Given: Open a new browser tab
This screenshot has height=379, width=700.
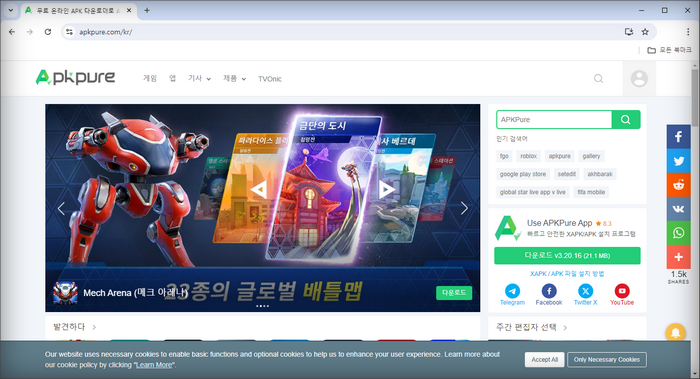Looking at the screenshot, I should click(x=147, y=10).
